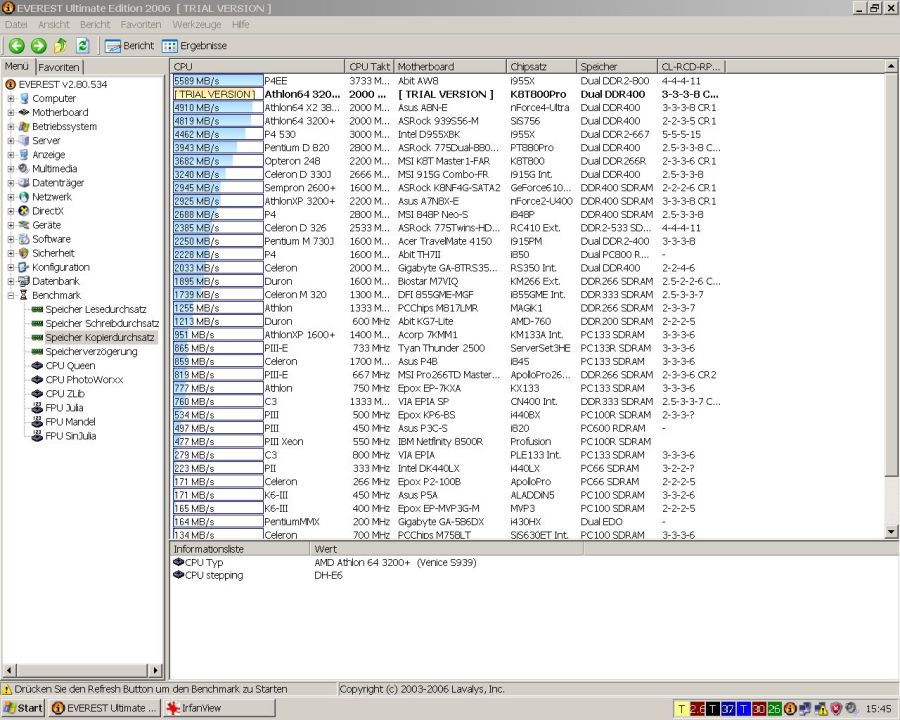The image size is (900, 720).
Task: Select the Anzeige tree icon
Action: pos(24,154)
